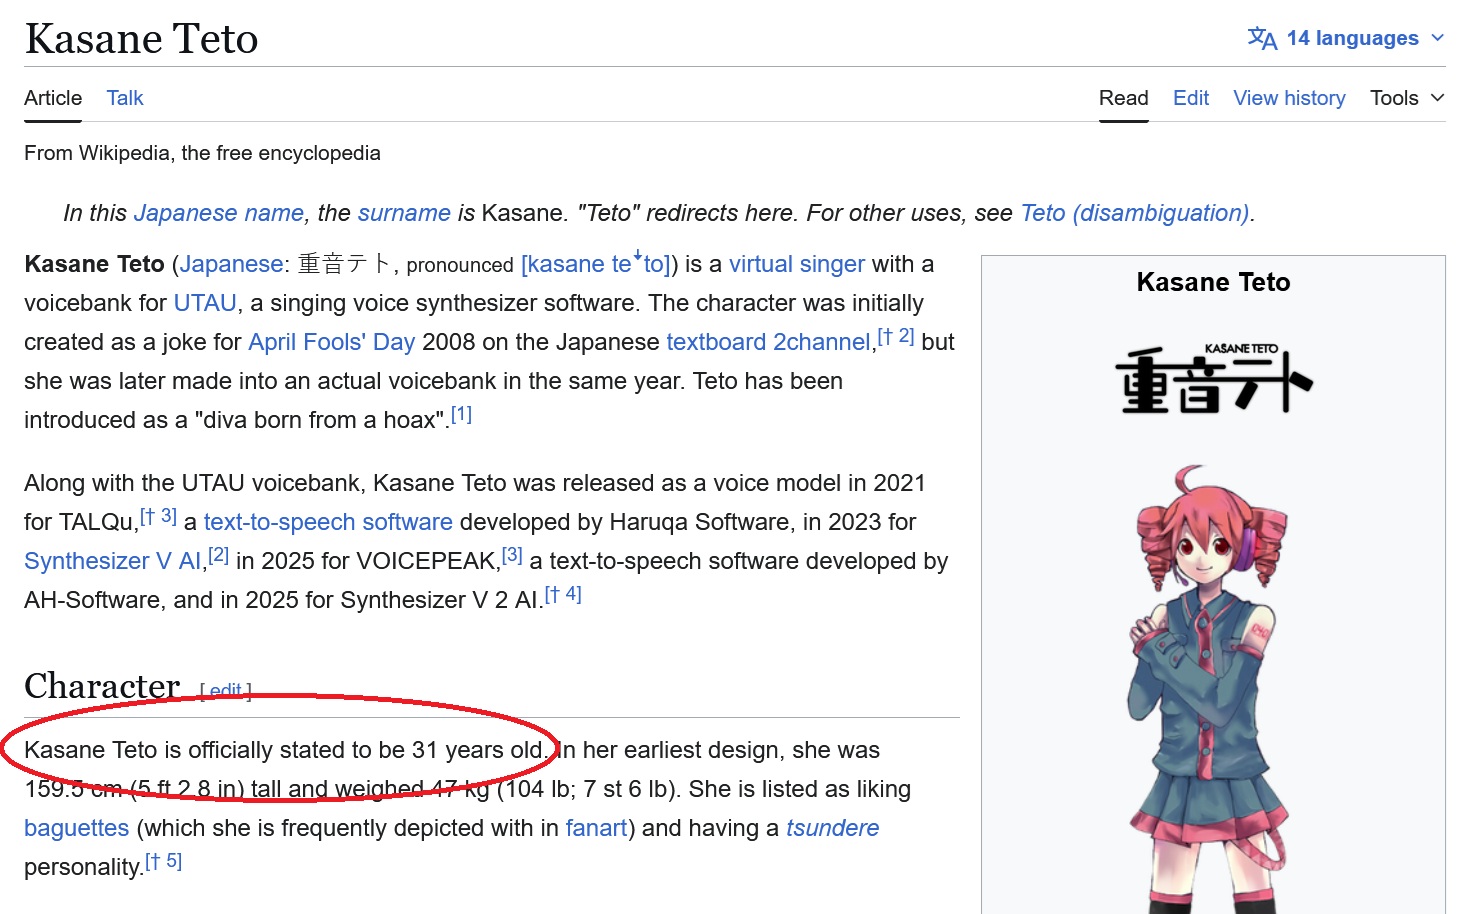Open the surname link
The image size is (1460, 914).
[x=404, y=213]
